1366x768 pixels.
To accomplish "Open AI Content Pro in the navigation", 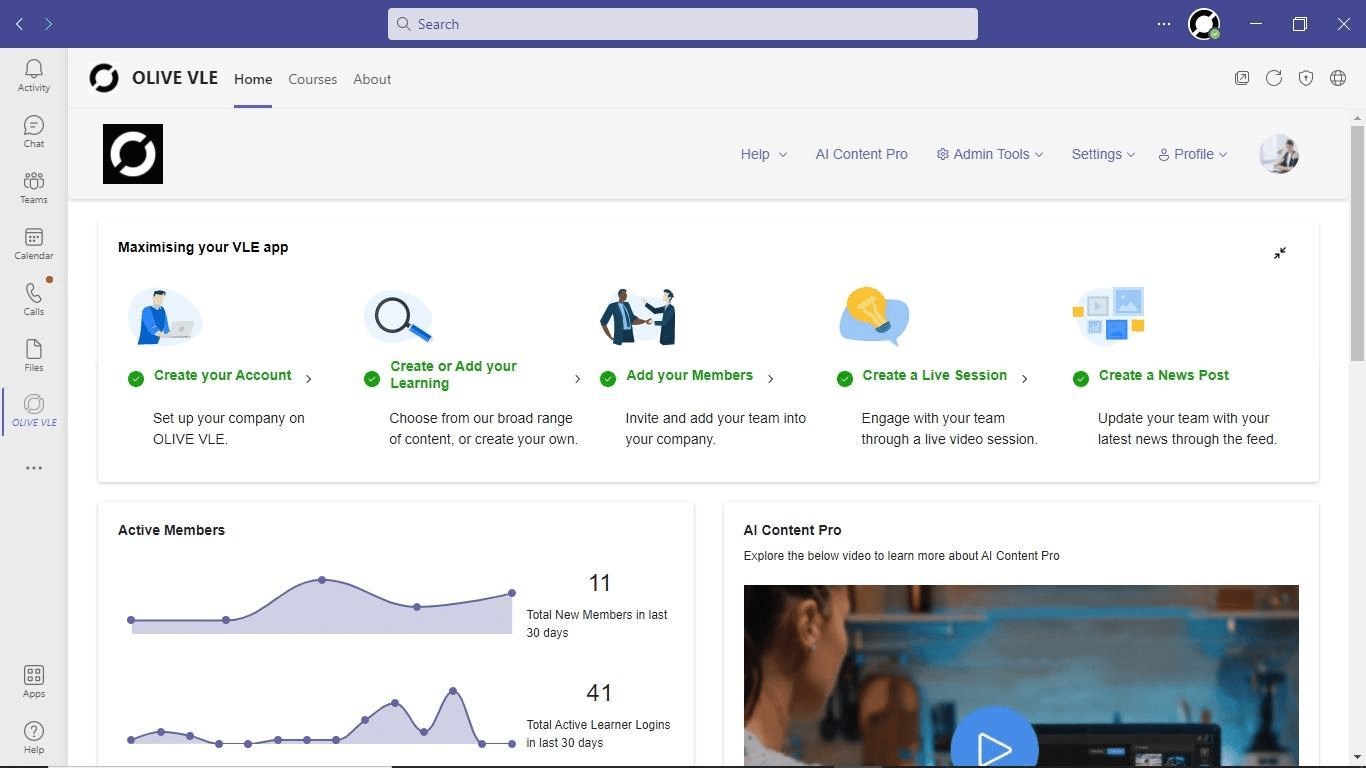I will click(861, 154).
